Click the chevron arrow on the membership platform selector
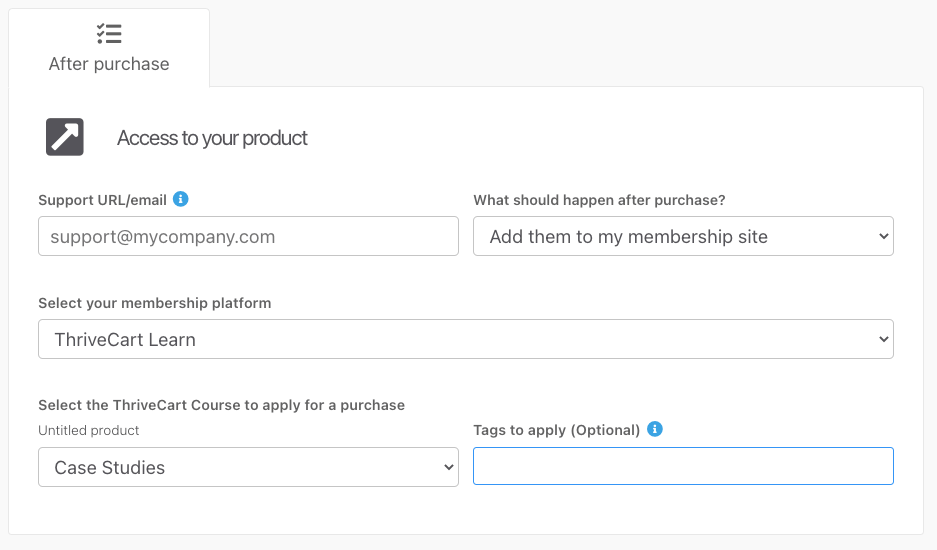Viewport: 937px width, 550px height. point(884,339)
